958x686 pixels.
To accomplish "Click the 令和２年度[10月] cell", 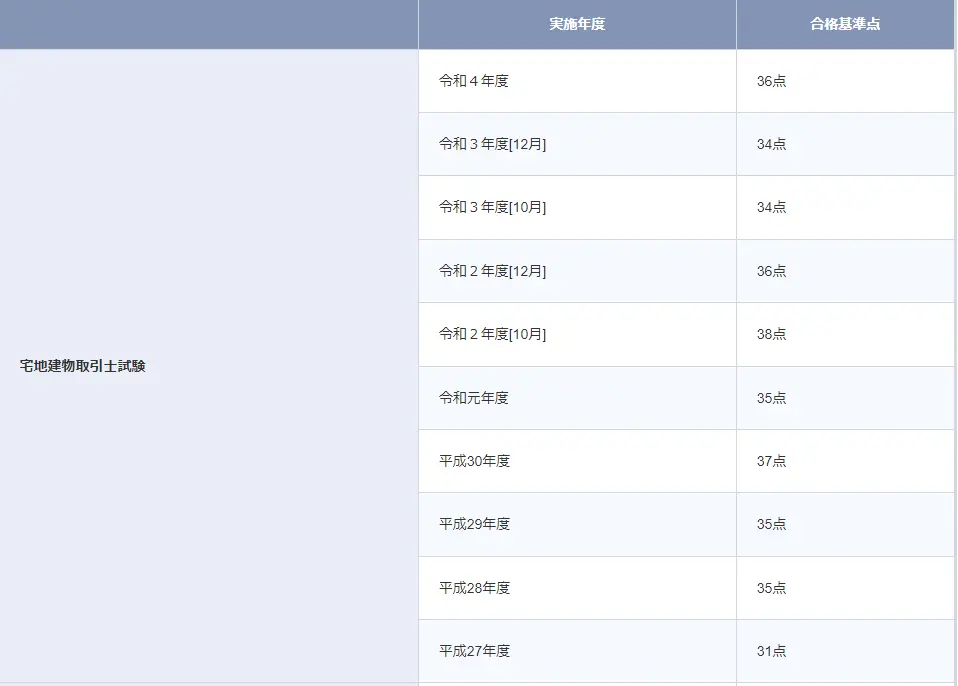I will 577,334.
